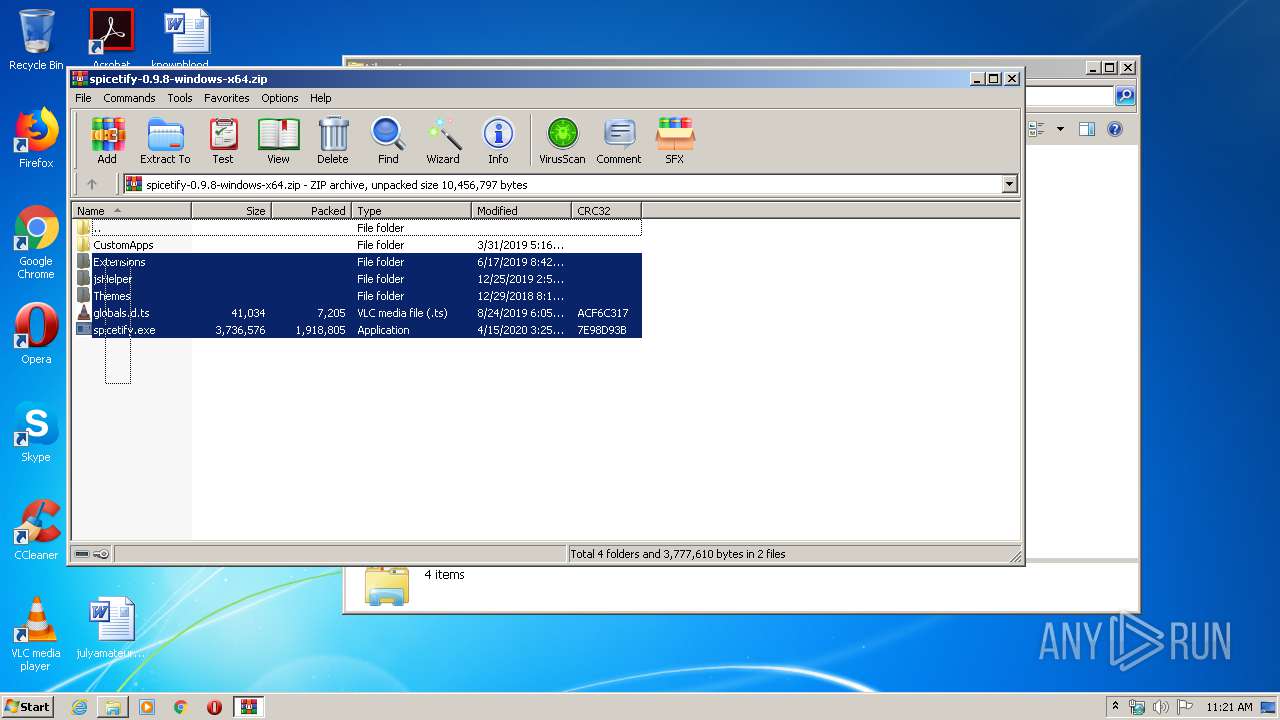Sort by the Size column header
Image resolution: width=1280 pixels, height=720 pixels.
point(231,210)
